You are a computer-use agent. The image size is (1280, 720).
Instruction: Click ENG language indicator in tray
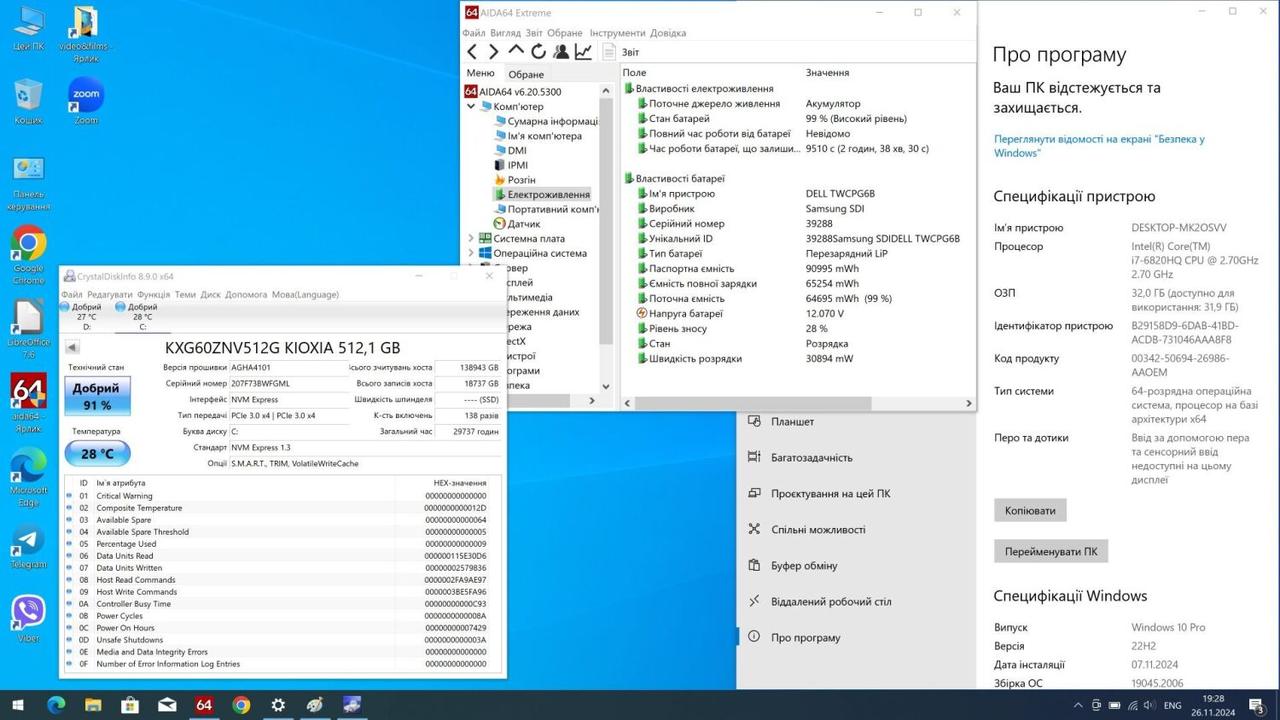pos(1173,706)
